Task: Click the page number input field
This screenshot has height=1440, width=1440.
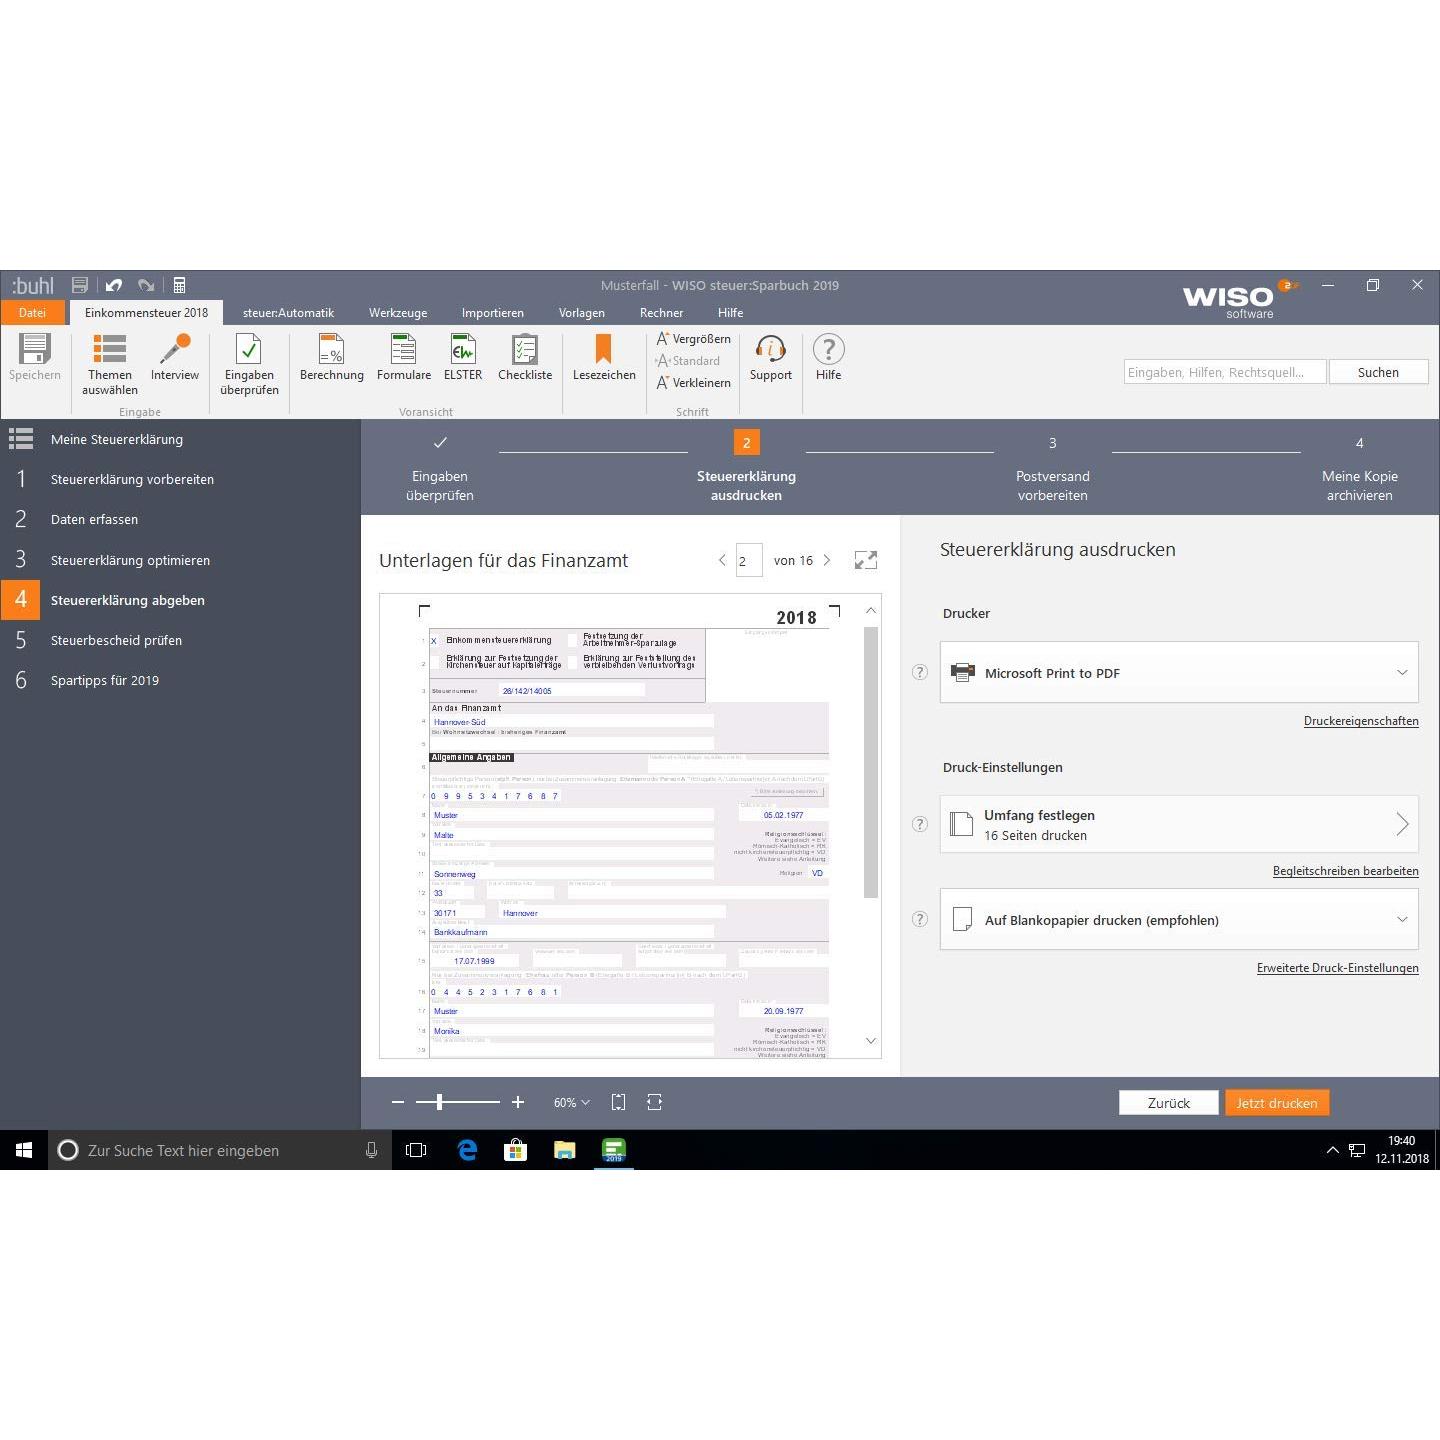Action: (x=749, y=561)
